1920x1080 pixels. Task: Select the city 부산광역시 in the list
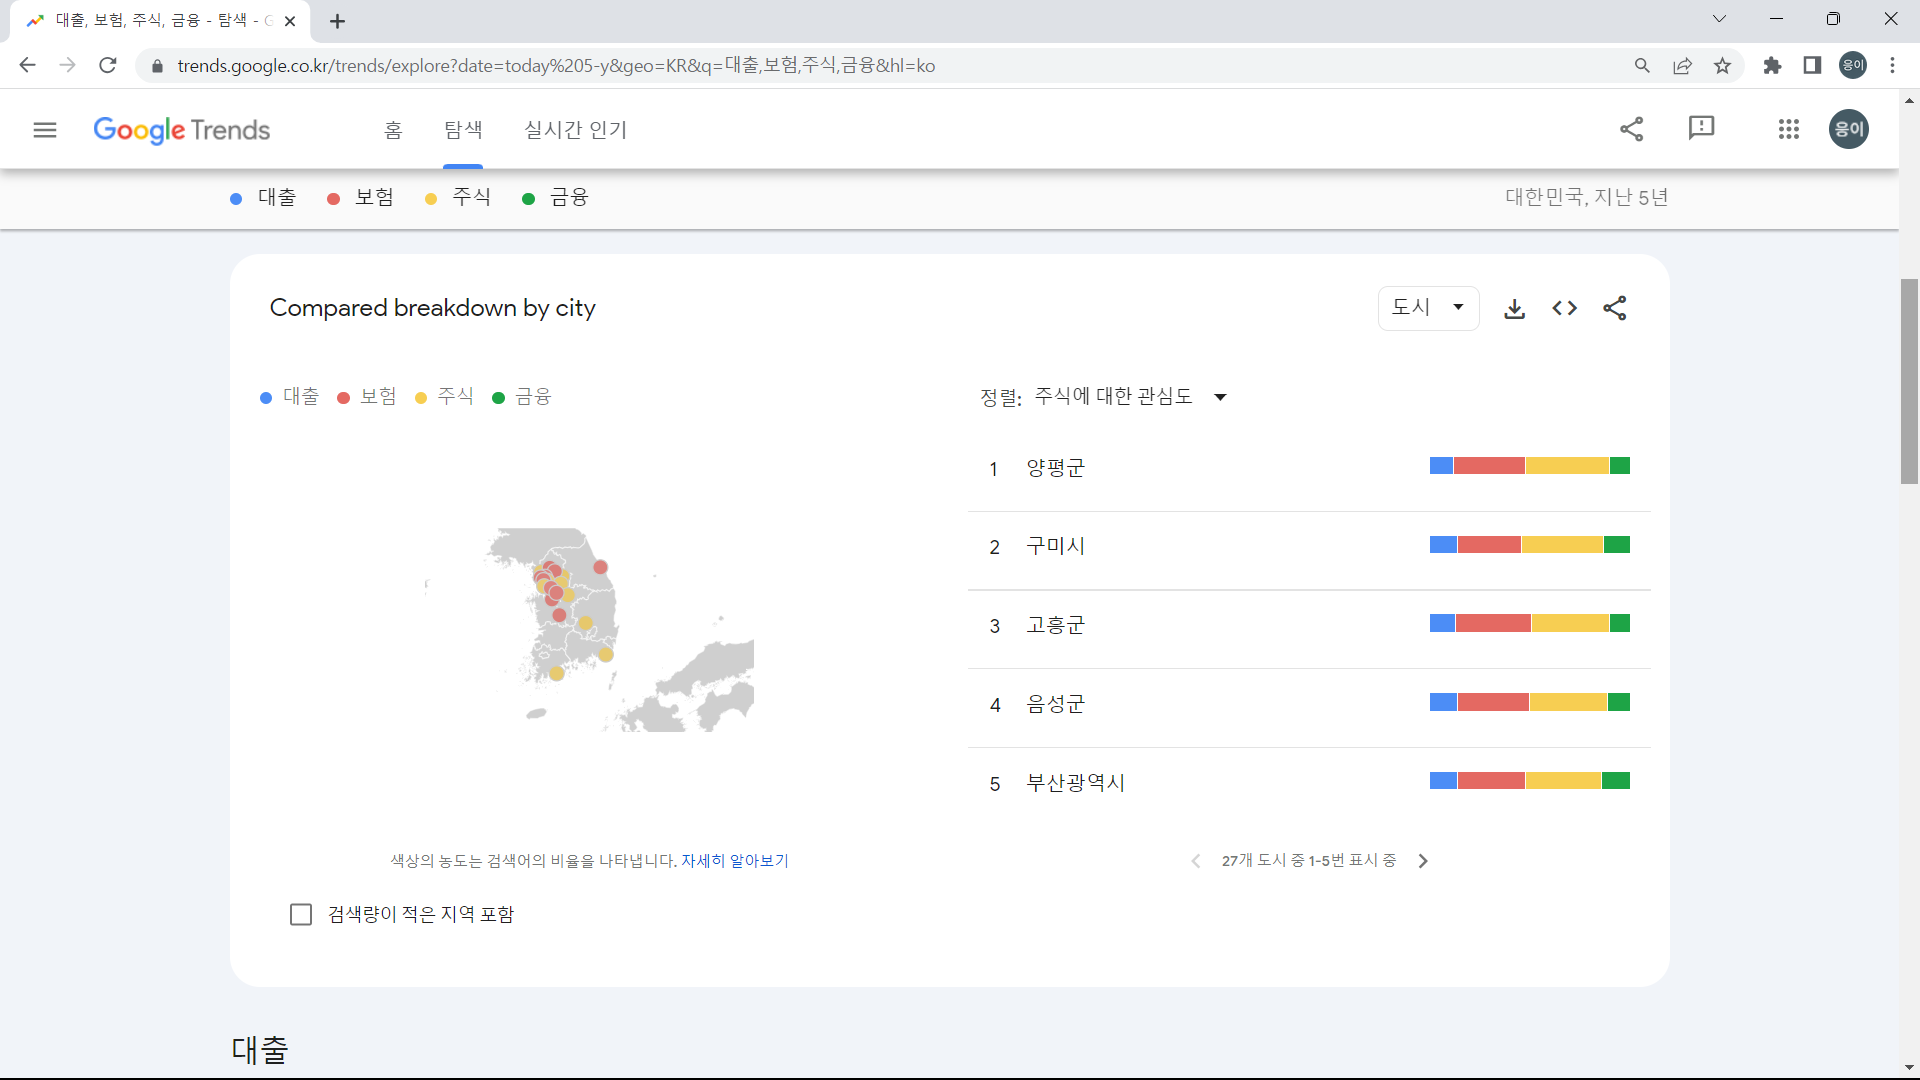(1074, 783)
